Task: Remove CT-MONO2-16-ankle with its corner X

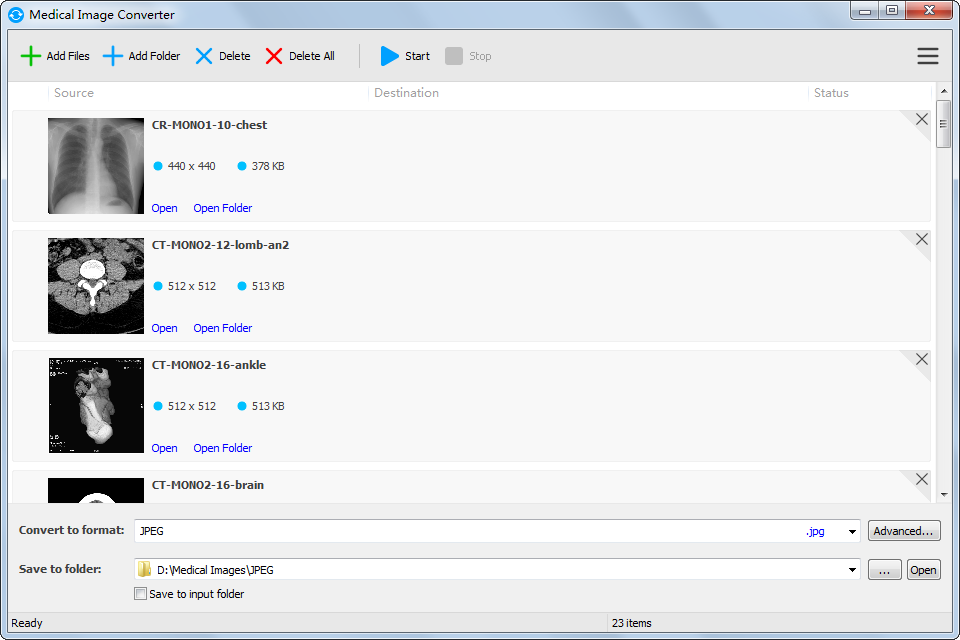Action: tap(921, 360)
